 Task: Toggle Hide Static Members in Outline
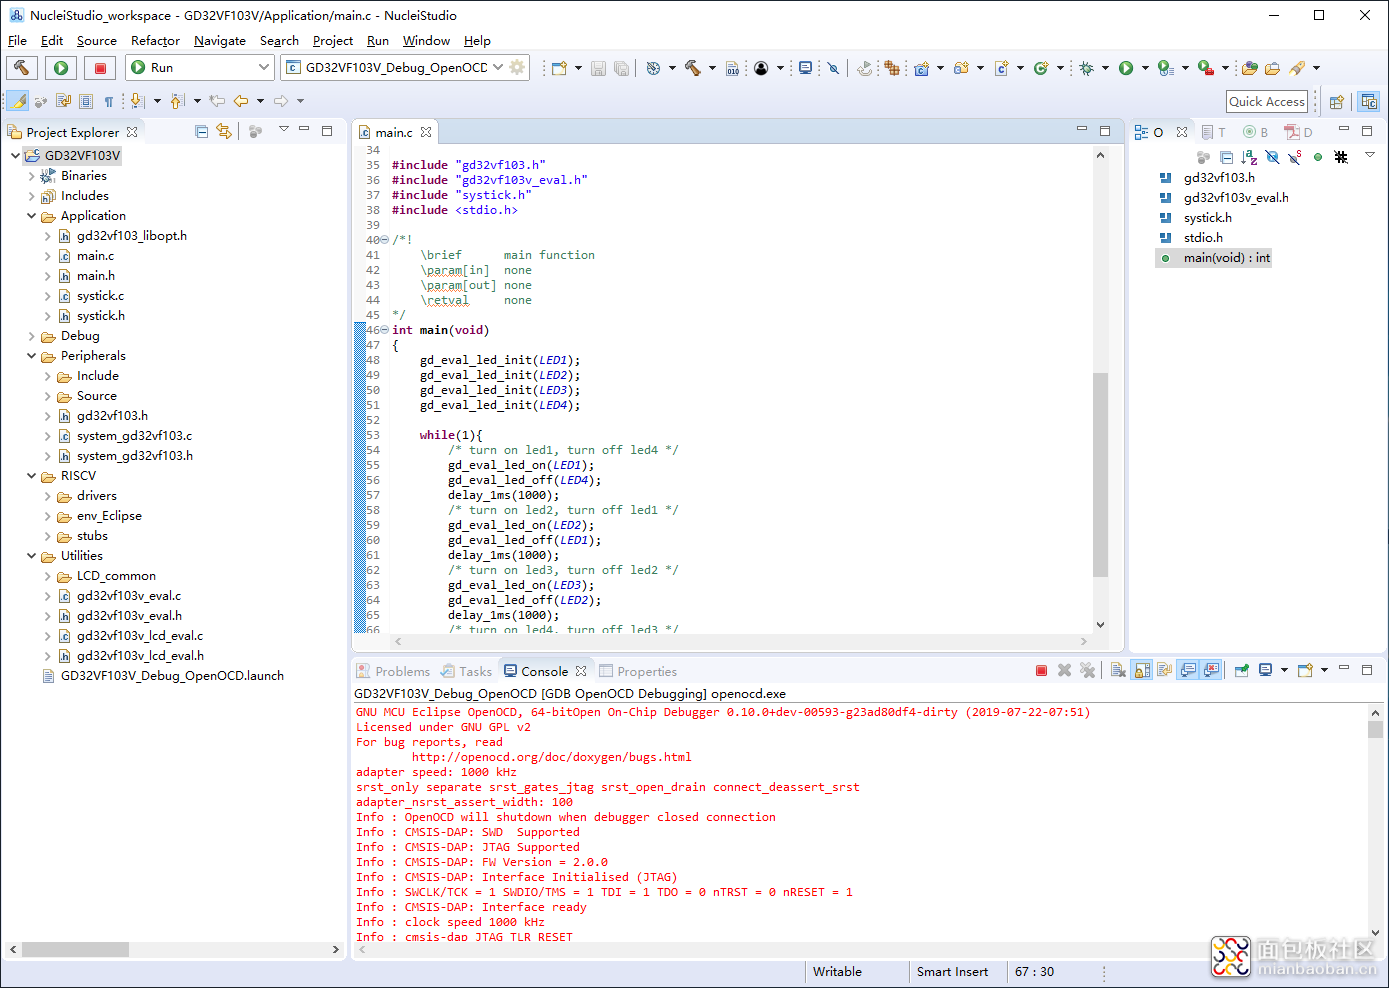1295,157
